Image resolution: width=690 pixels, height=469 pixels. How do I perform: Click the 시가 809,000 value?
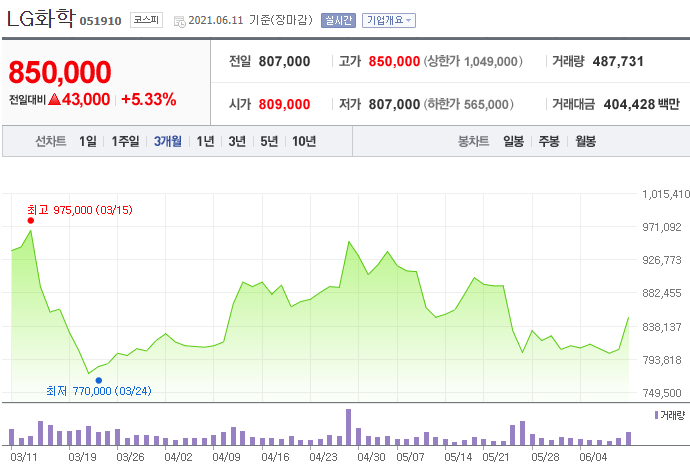284,104
